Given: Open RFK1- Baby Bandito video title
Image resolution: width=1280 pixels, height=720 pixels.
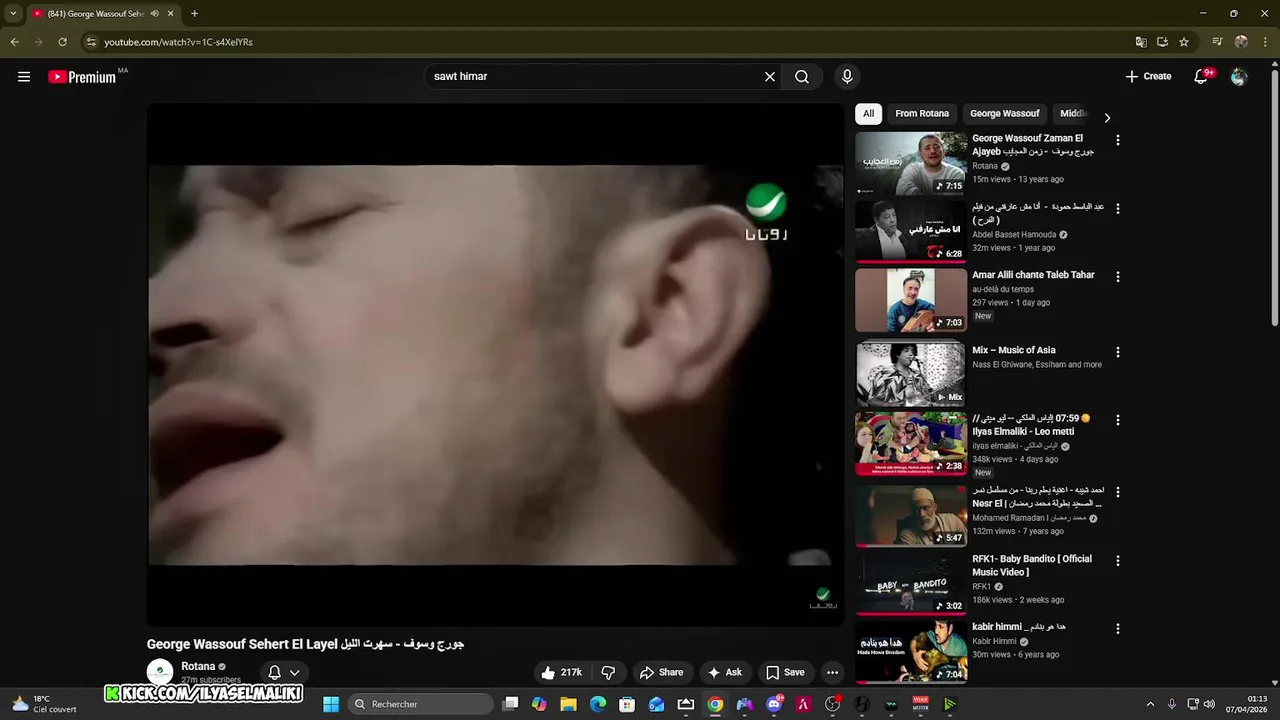Looking at the screenshot, I should (x=1032, y=566).
